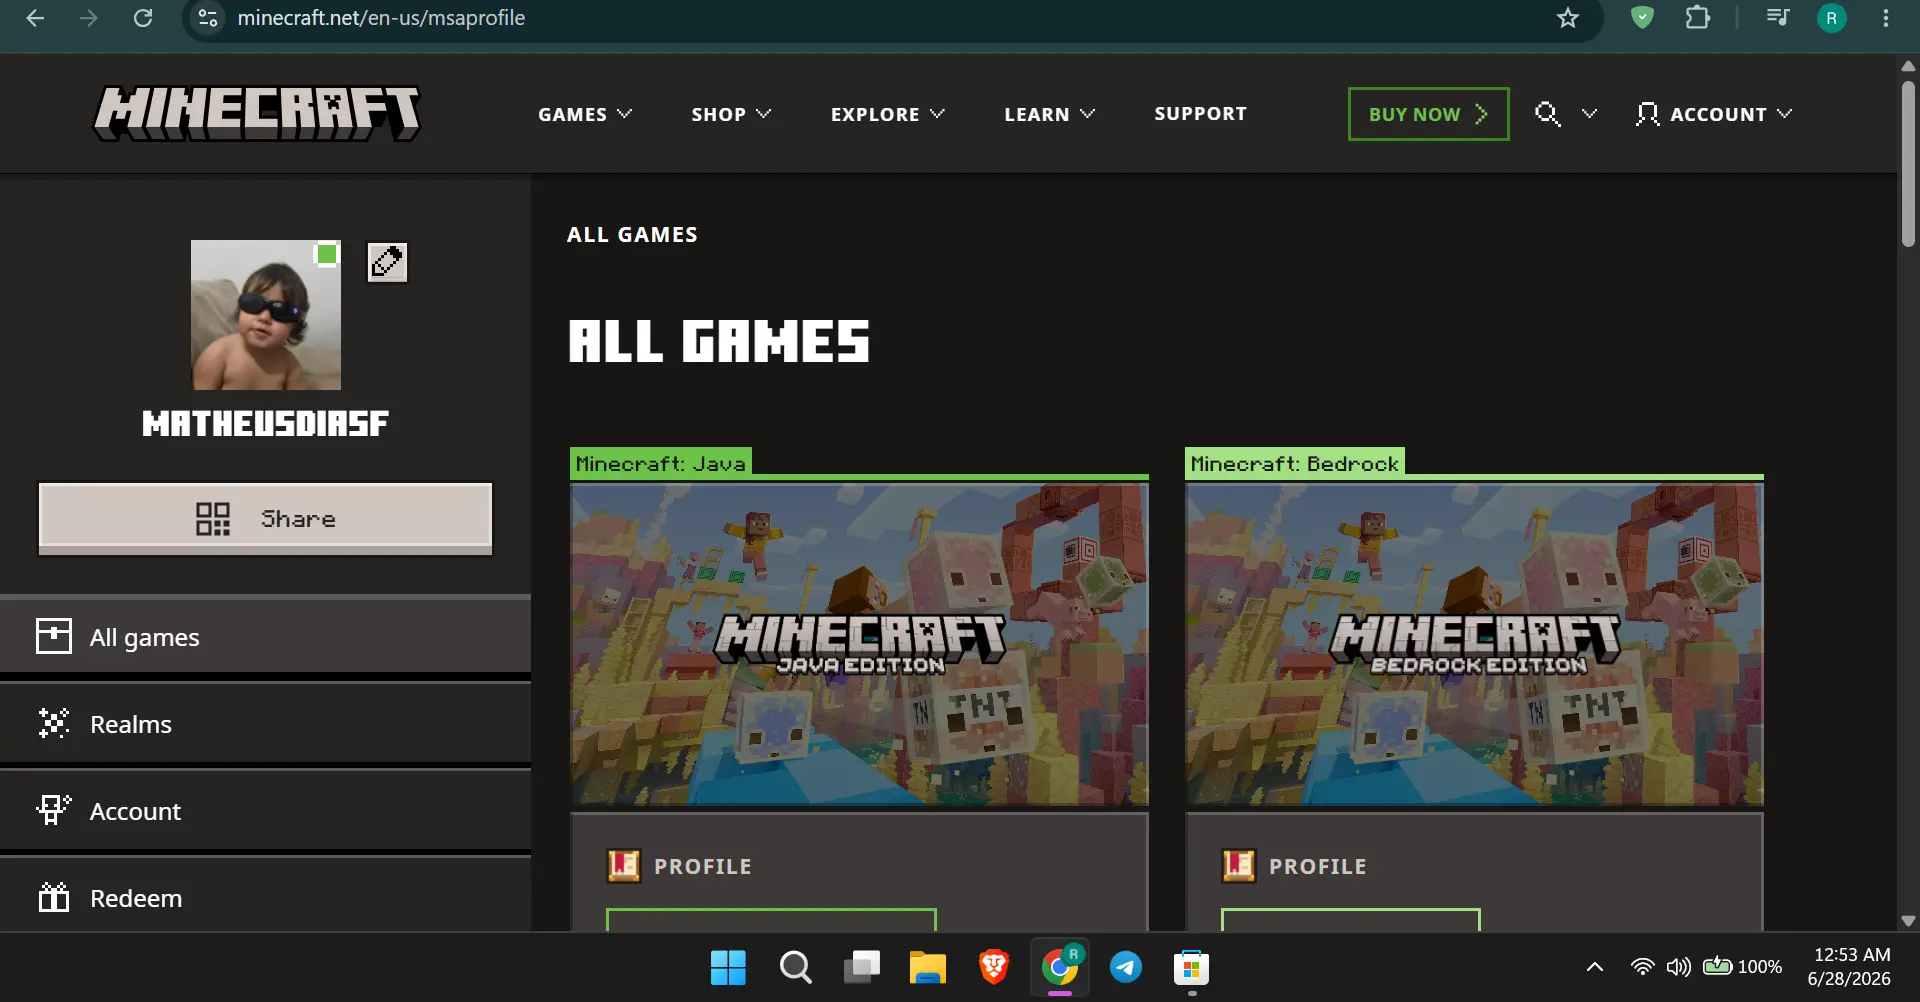Viewport: 1920px width, 1002px height.
Task: Open Account in the sidebar
Action: coord(265,811)
